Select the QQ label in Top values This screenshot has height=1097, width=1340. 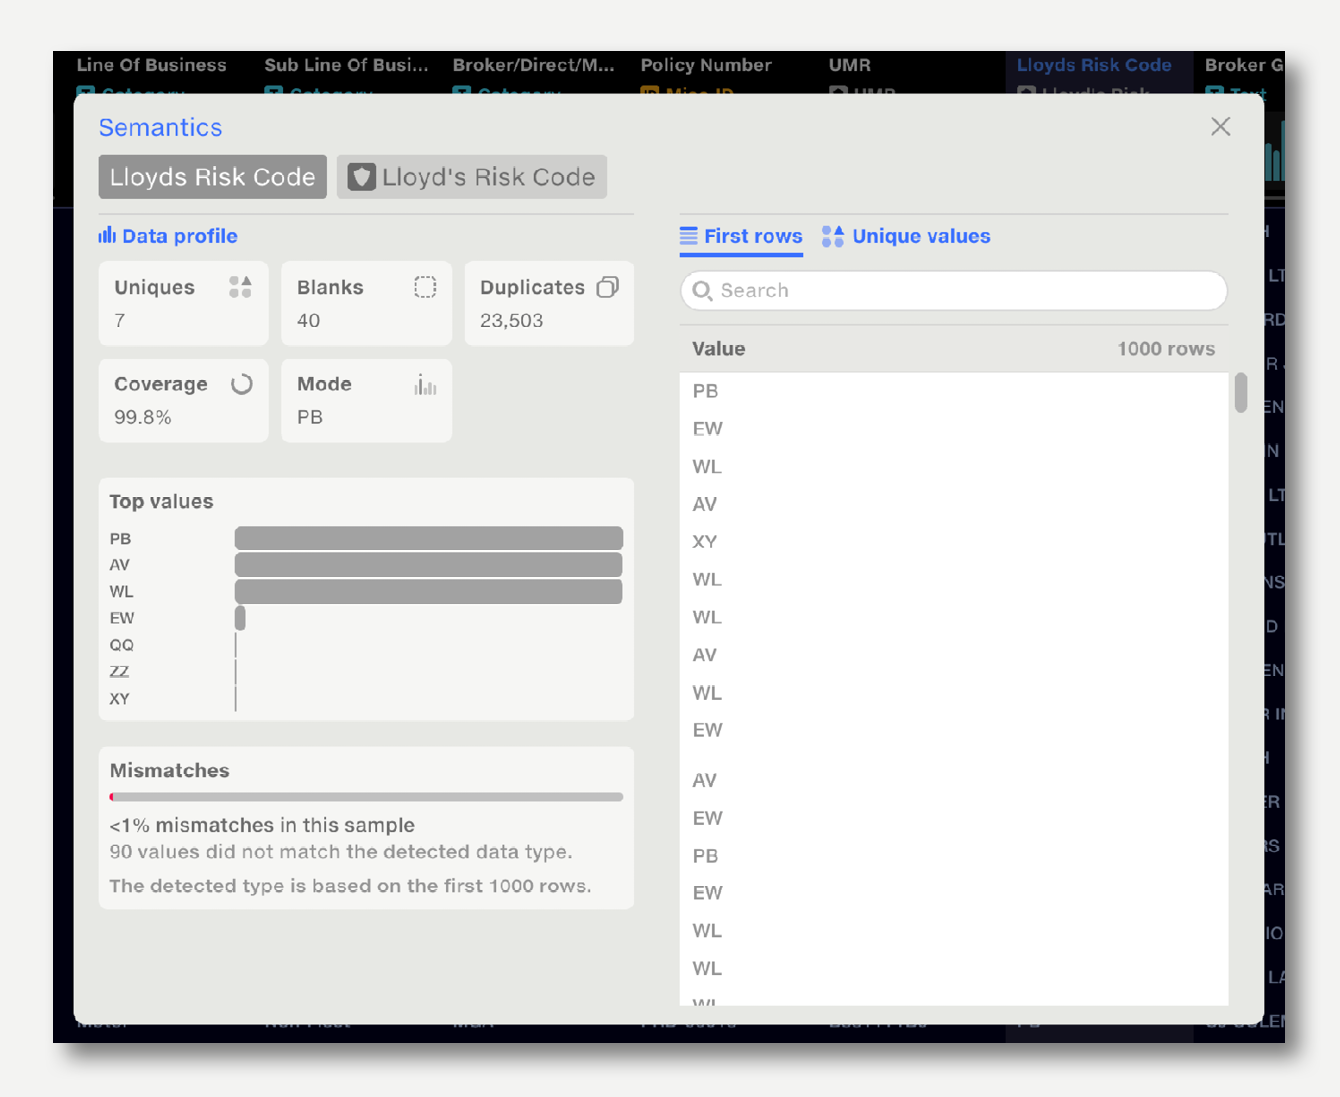click(x=121, y=645)
